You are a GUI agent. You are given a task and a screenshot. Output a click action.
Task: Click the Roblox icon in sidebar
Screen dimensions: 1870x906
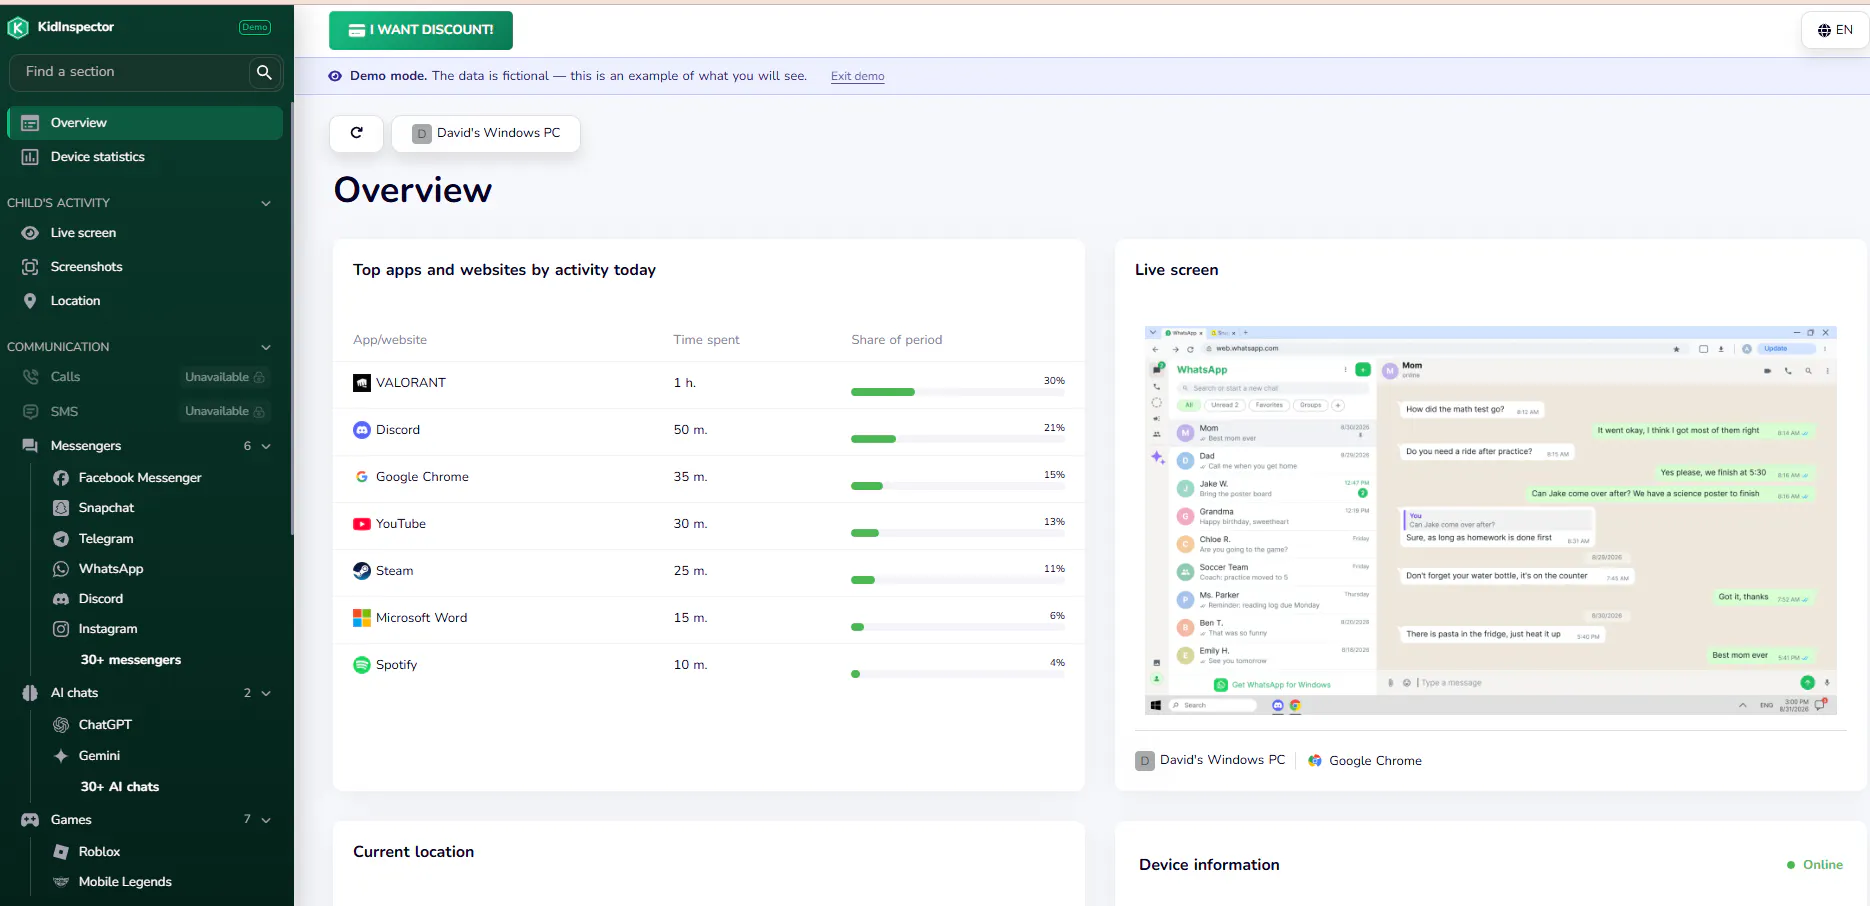coord(61,852)
